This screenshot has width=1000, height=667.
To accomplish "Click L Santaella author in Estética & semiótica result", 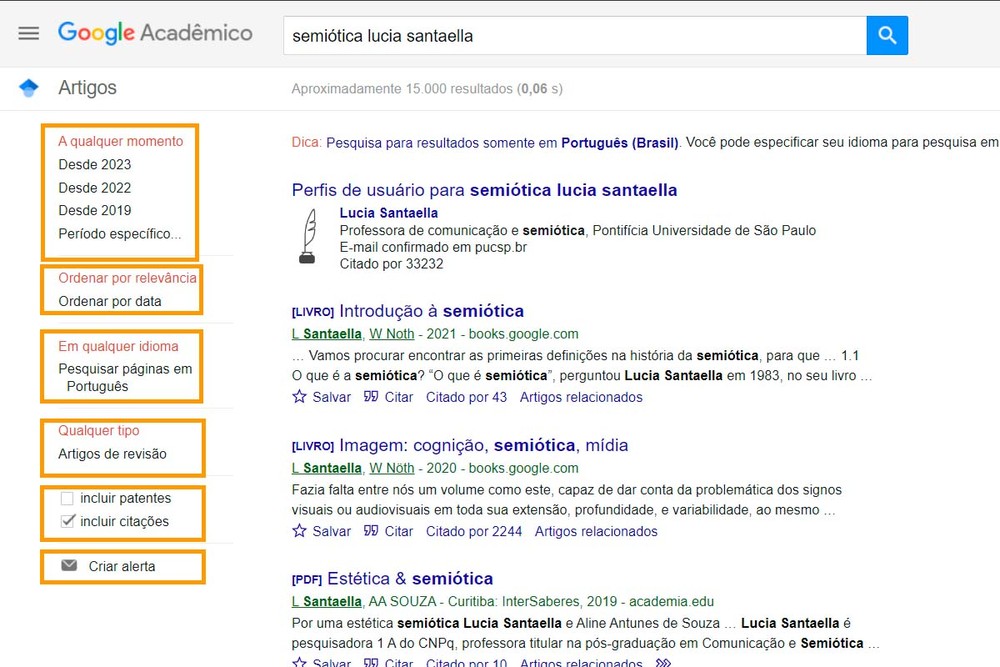I will (327, 601).
